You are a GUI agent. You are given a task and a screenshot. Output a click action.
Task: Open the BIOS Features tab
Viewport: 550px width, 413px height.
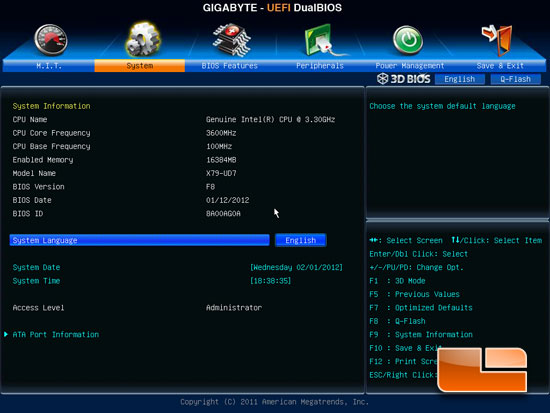click(x=230, y=66)
